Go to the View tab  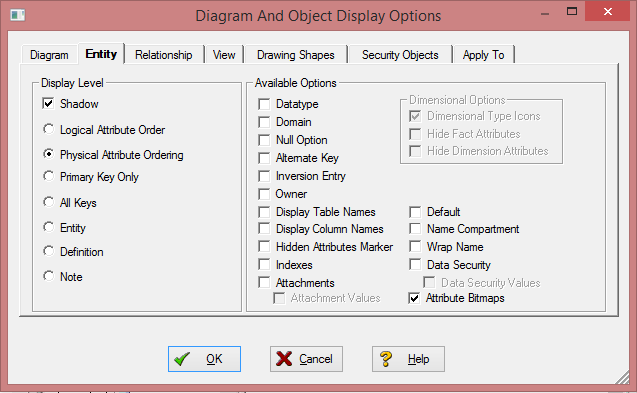coord(224,55)
